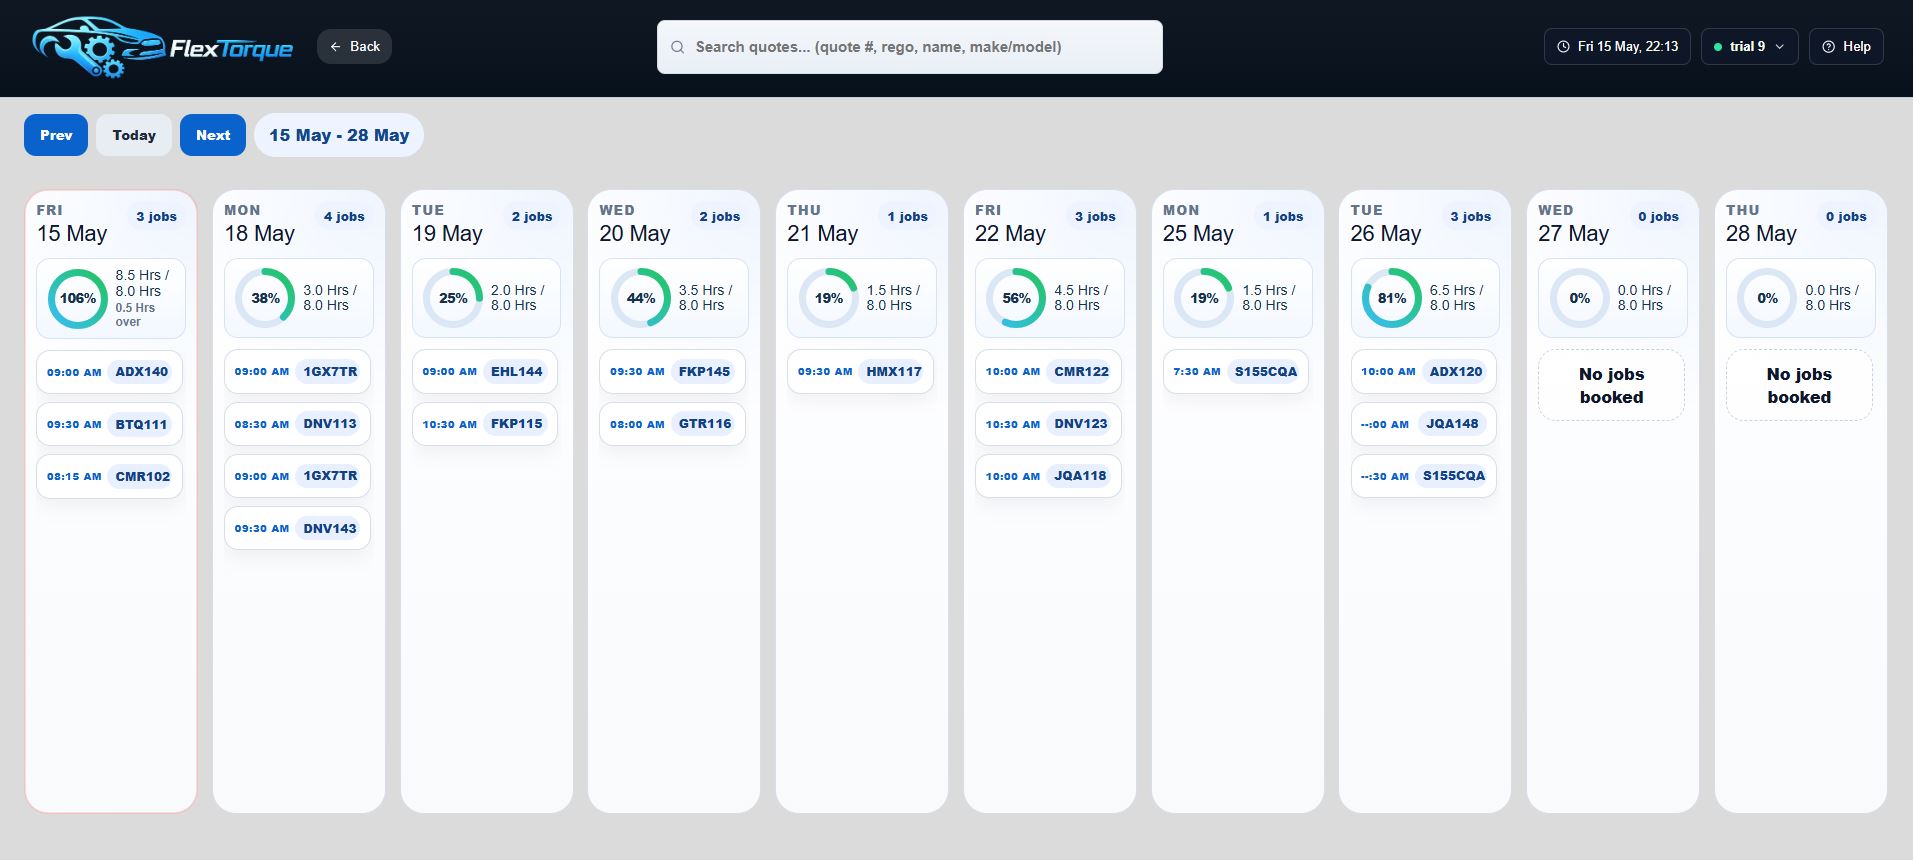Click the 4 jobs badge on 18 May
1913x860 pixels.
click(344, 217)
